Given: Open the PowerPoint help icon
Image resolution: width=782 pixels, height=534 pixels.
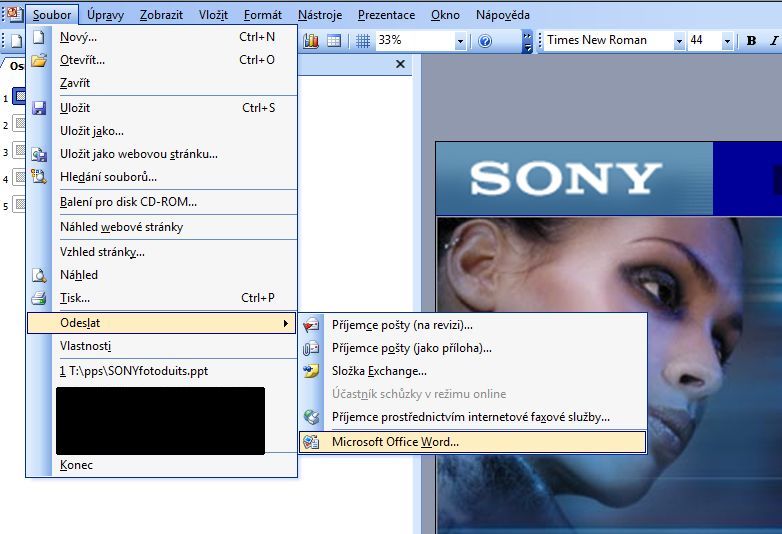Looking at the screenshot, I should point(485,41).
